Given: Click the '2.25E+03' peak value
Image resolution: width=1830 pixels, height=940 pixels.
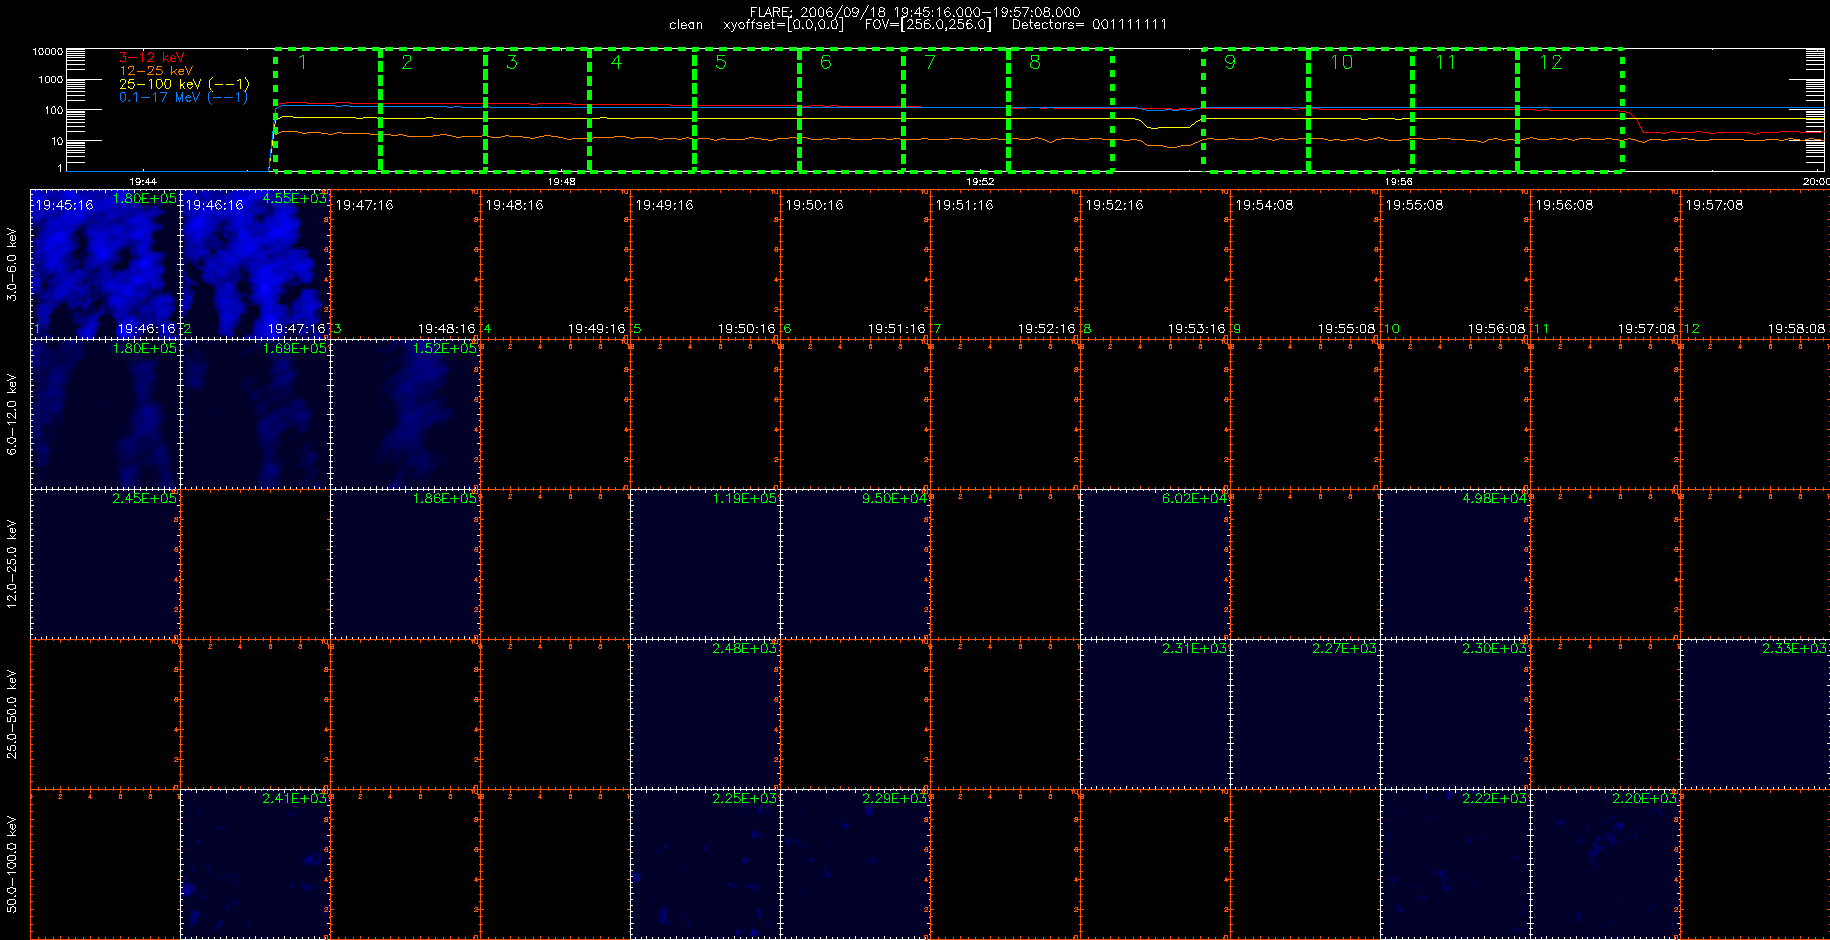Looking at the screenshot, I should point(744,798).
